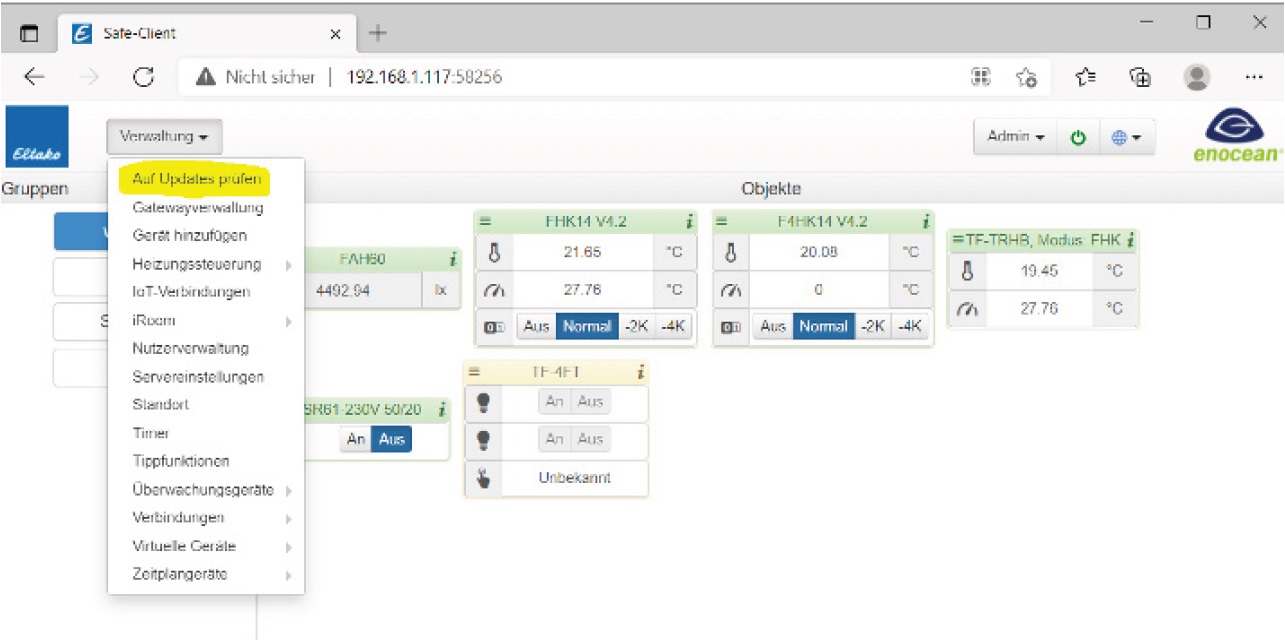This screenshot has height=642, width=1285.
Task: Click the Eltako logo
Action: coord(36,137)
